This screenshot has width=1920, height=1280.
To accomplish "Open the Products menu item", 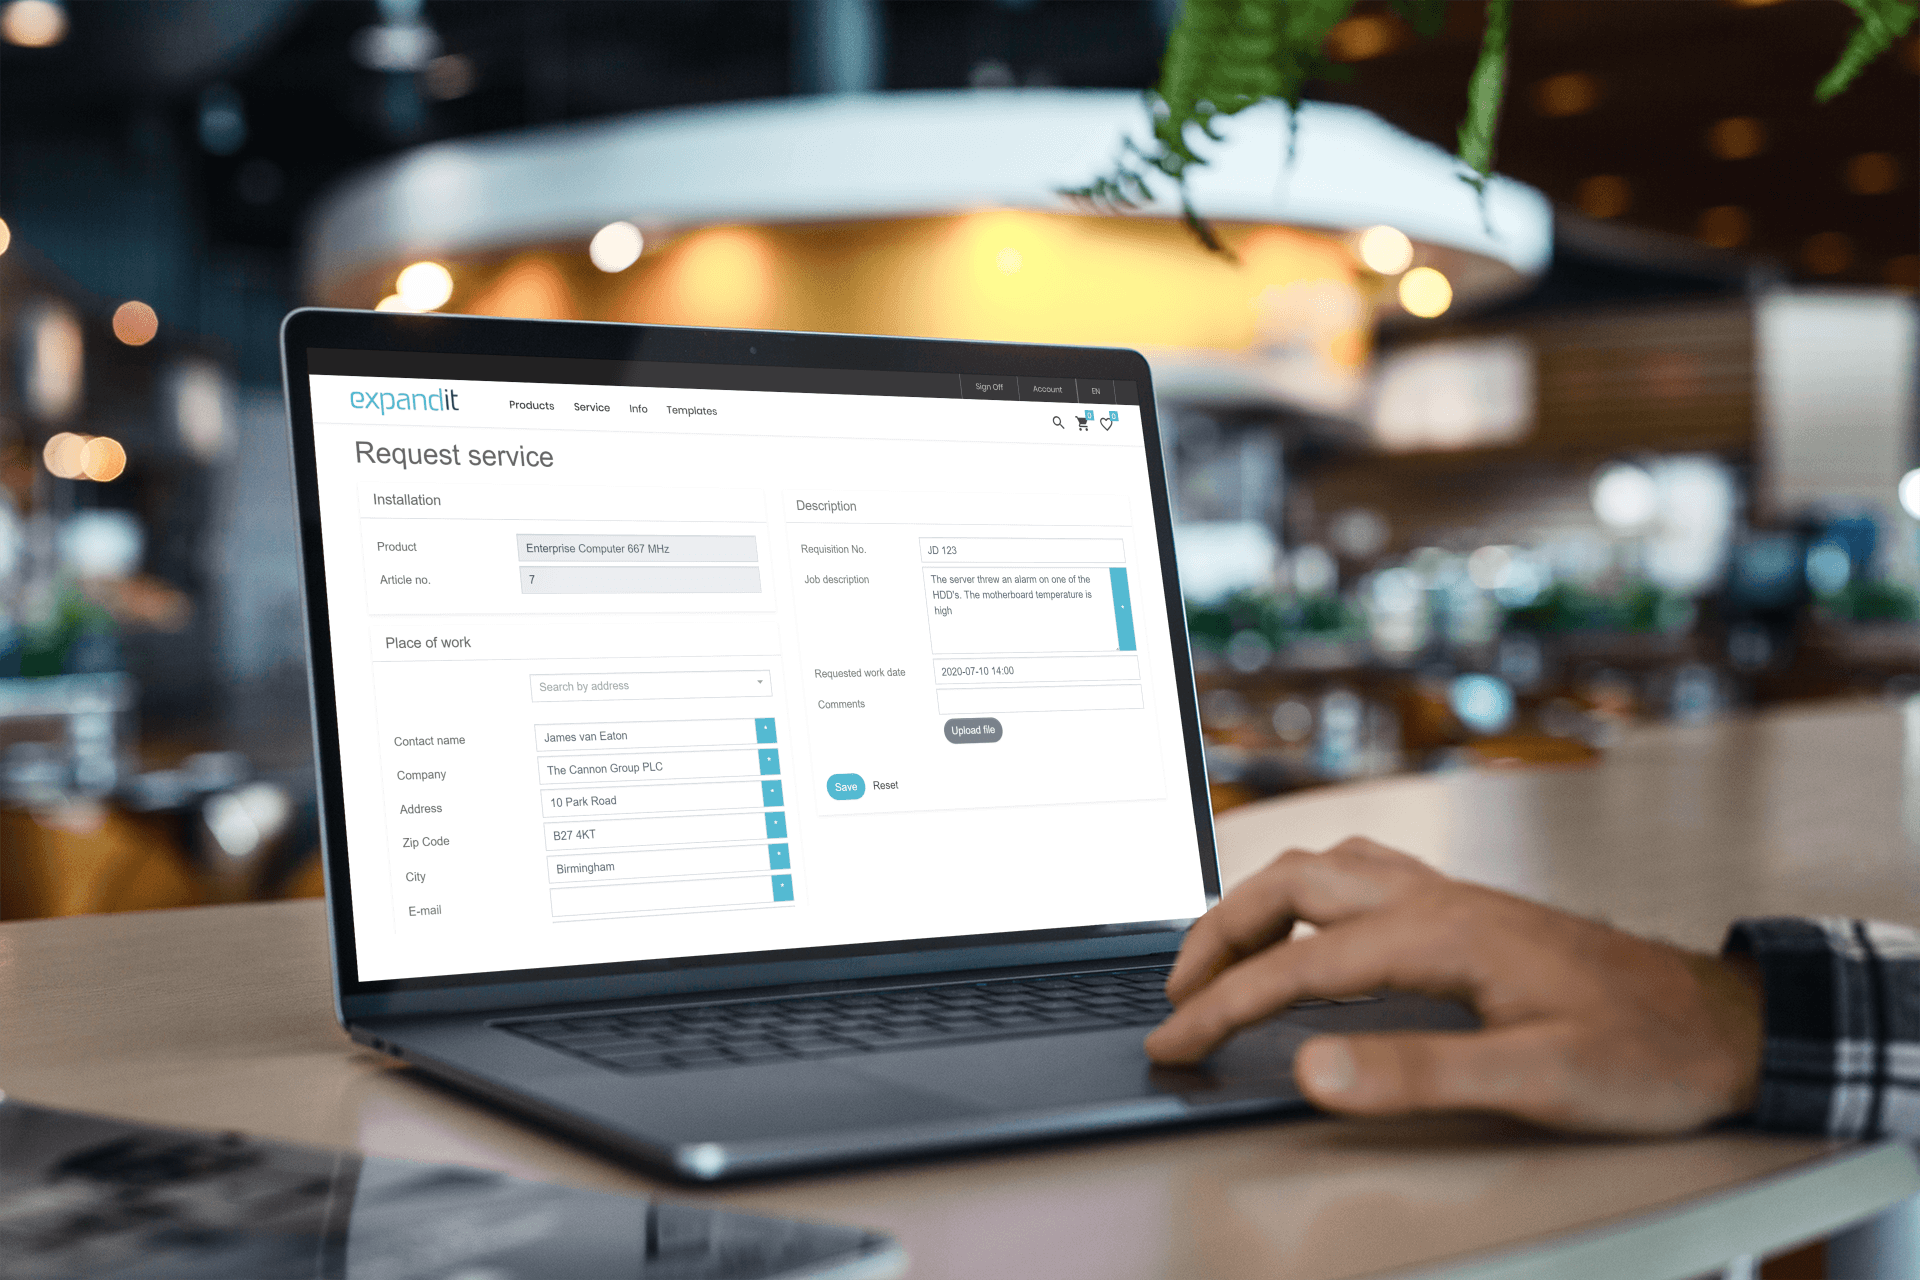I will tap(529, 409).
